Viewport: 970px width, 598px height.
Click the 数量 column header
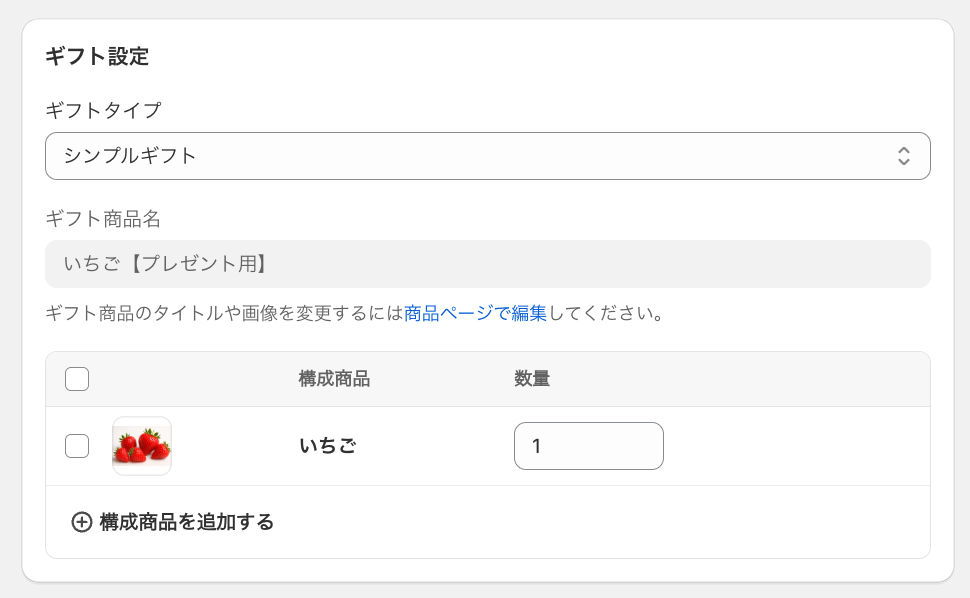point(532,378)
